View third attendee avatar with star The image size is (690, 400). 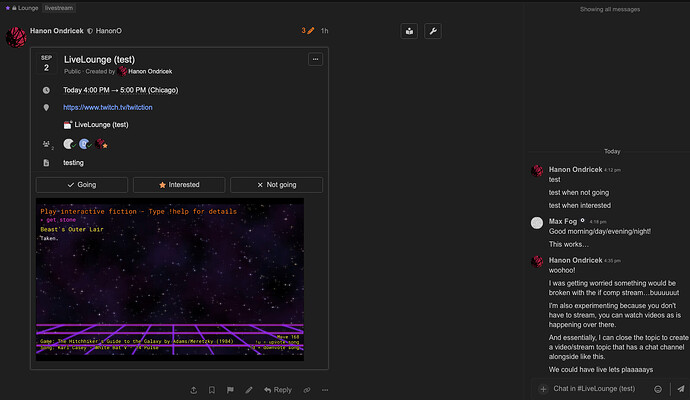(x=101, y=144)
